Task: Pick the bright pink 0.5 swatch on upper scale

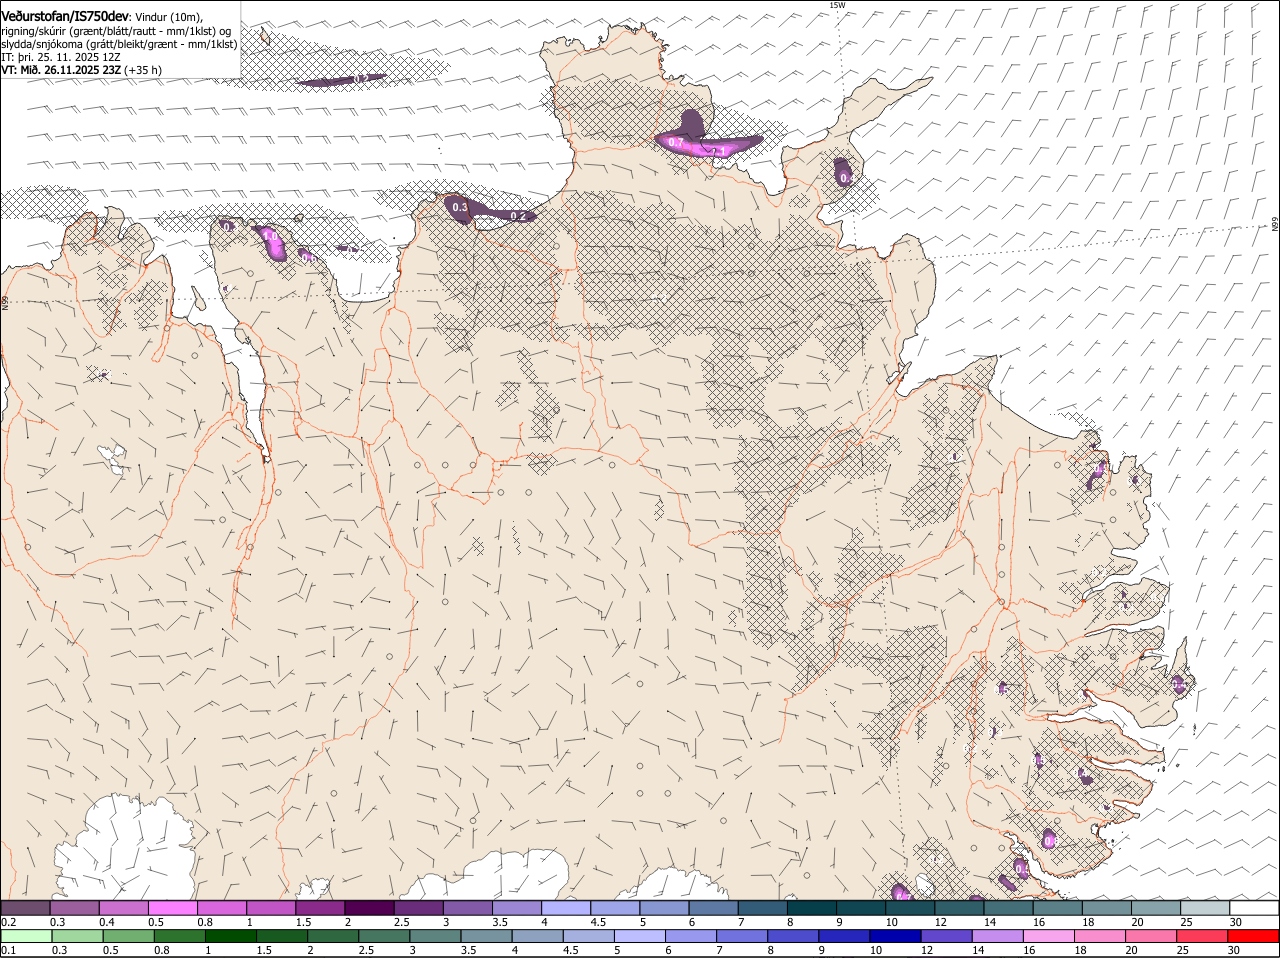Action: coord(172,908)
